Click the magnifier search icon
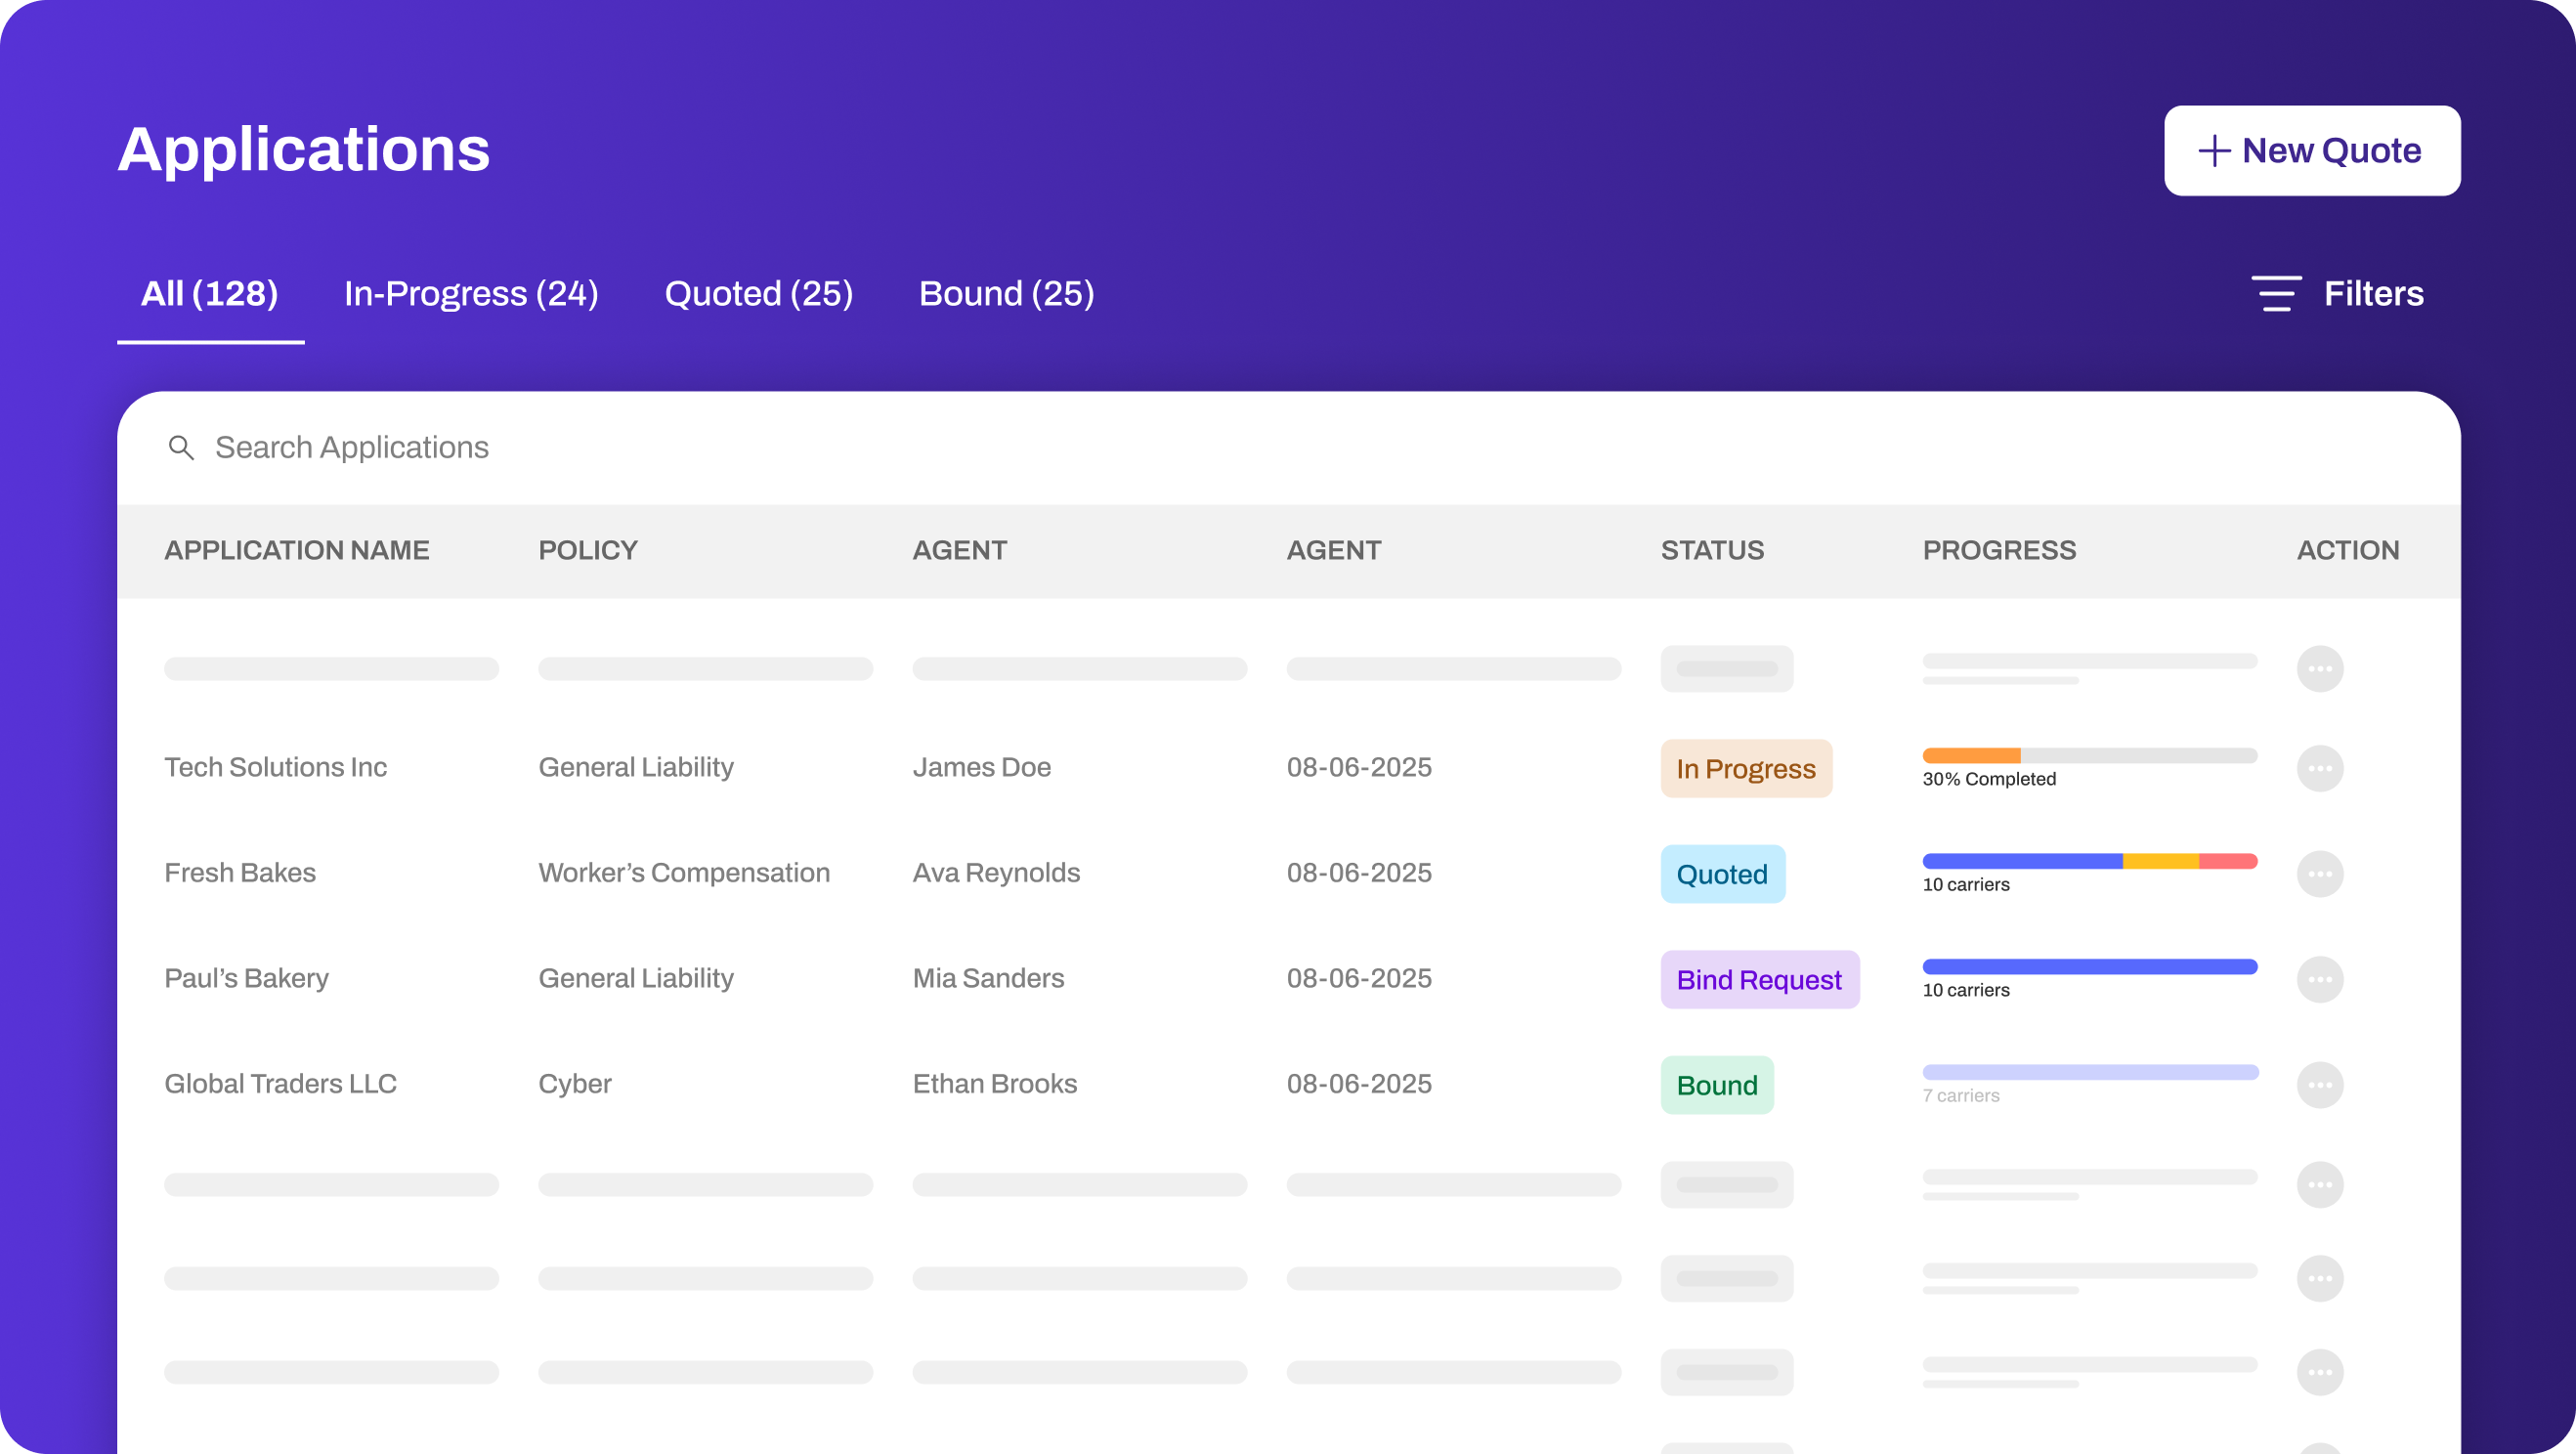 click(181, 447)
